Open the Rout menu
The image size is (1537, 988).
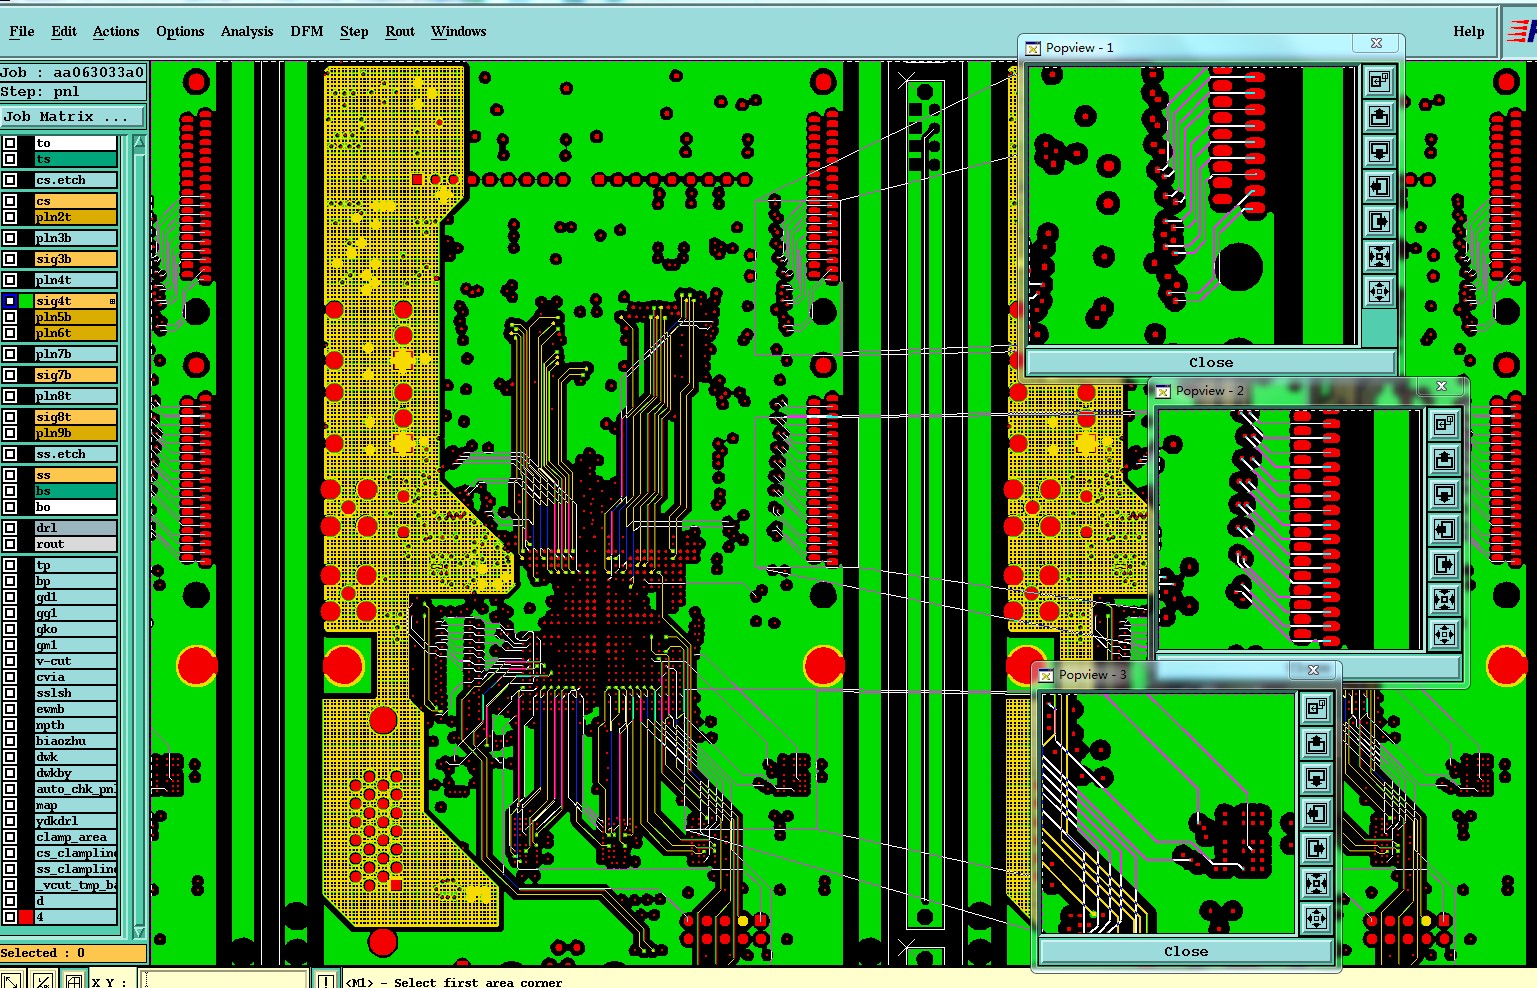click(x=400, y=31)
